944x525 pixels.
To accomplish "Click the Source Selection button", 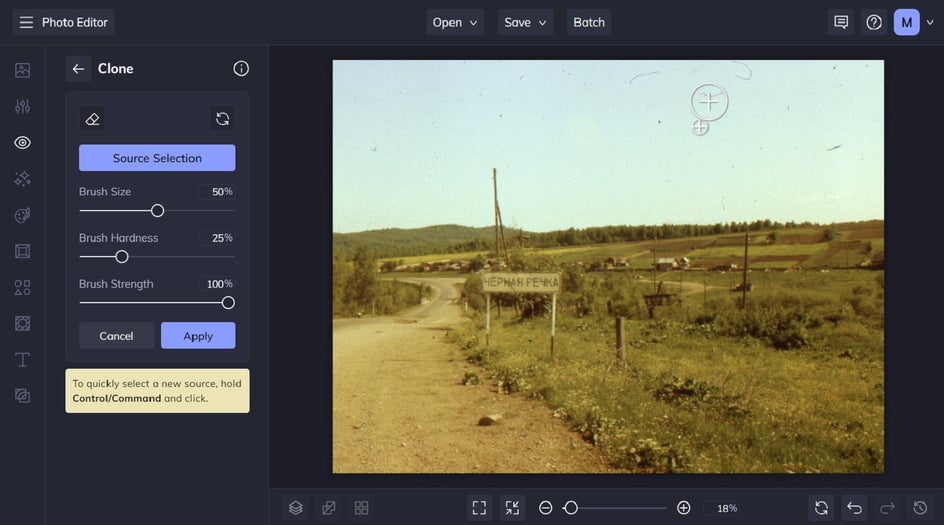I will tap(157, 158).
